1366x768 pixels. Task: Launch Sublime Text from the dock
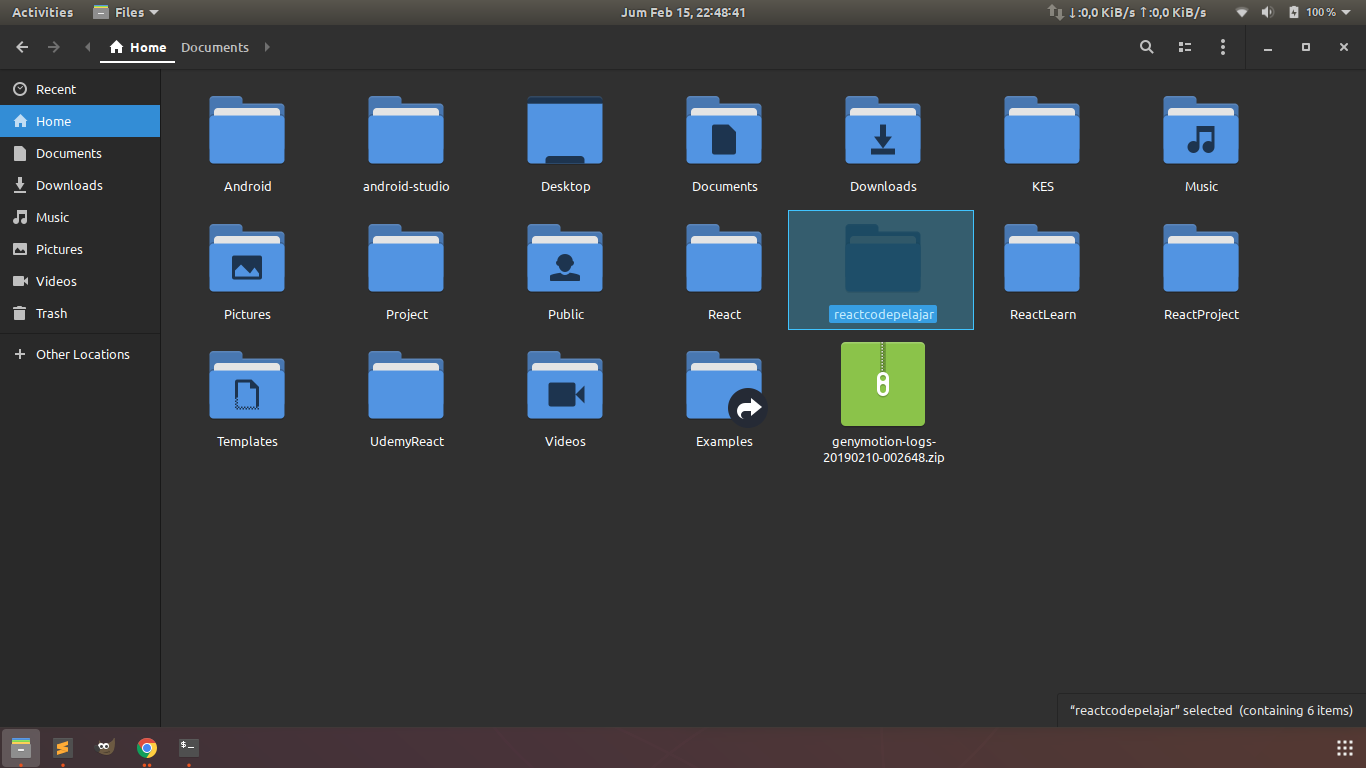tap(62, 747)
